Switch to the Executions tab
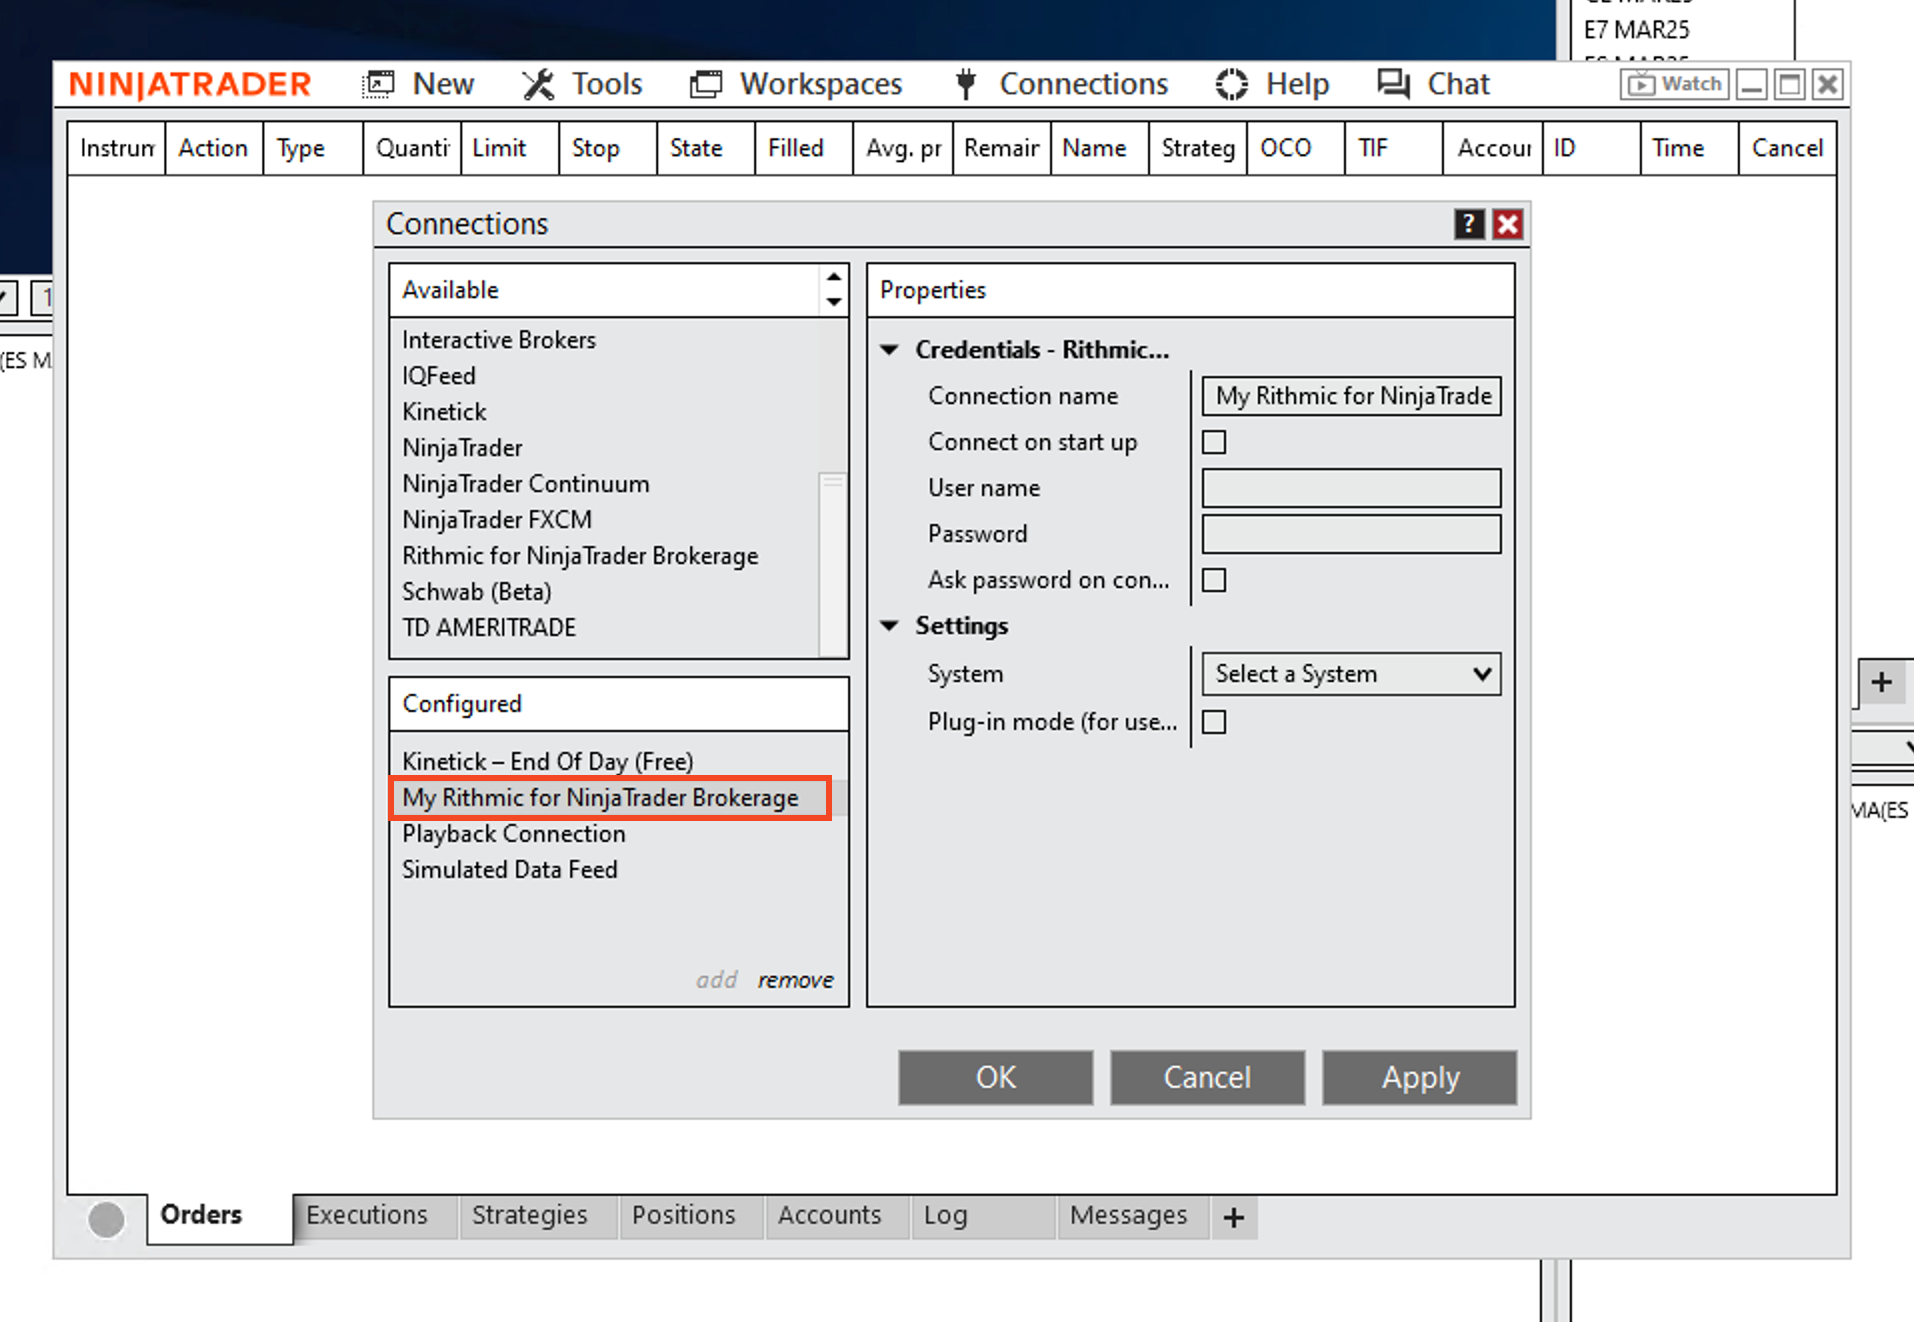 click(x=366, y=1215)
